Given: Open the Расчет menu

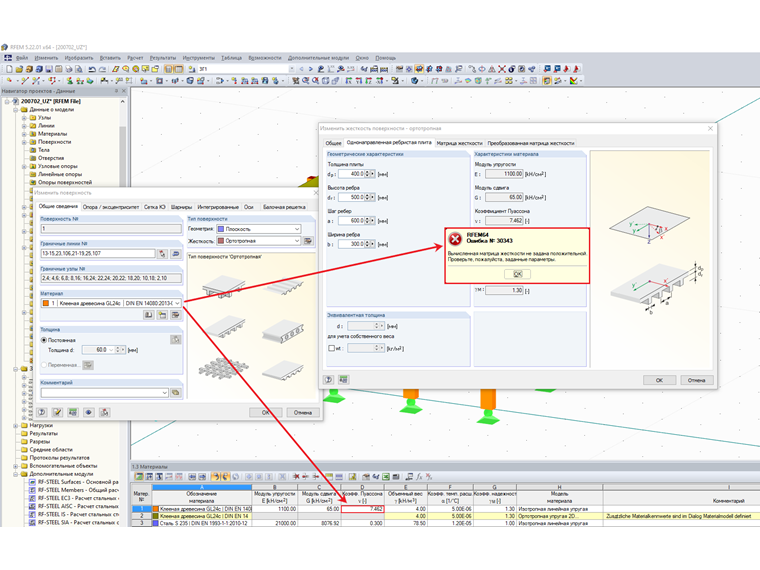Looking at the screenshot, I should [x=135, y=58].
